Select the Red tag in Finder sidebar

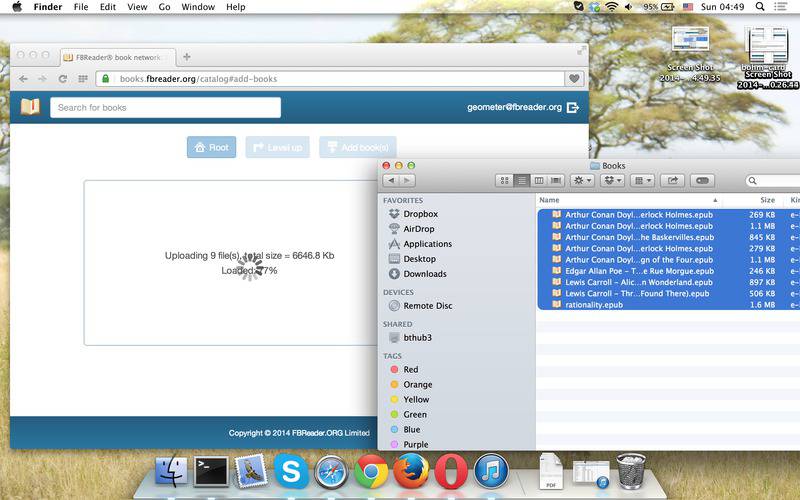point(410,370)
